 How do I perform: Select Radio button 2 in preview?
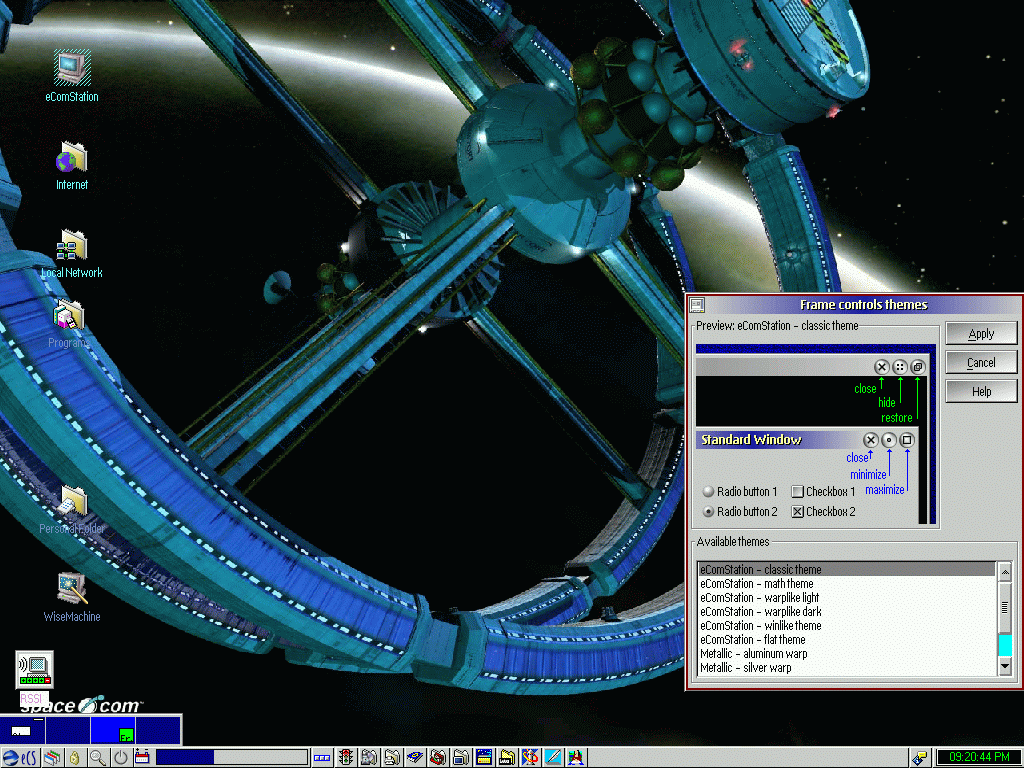tap(708, 512)
